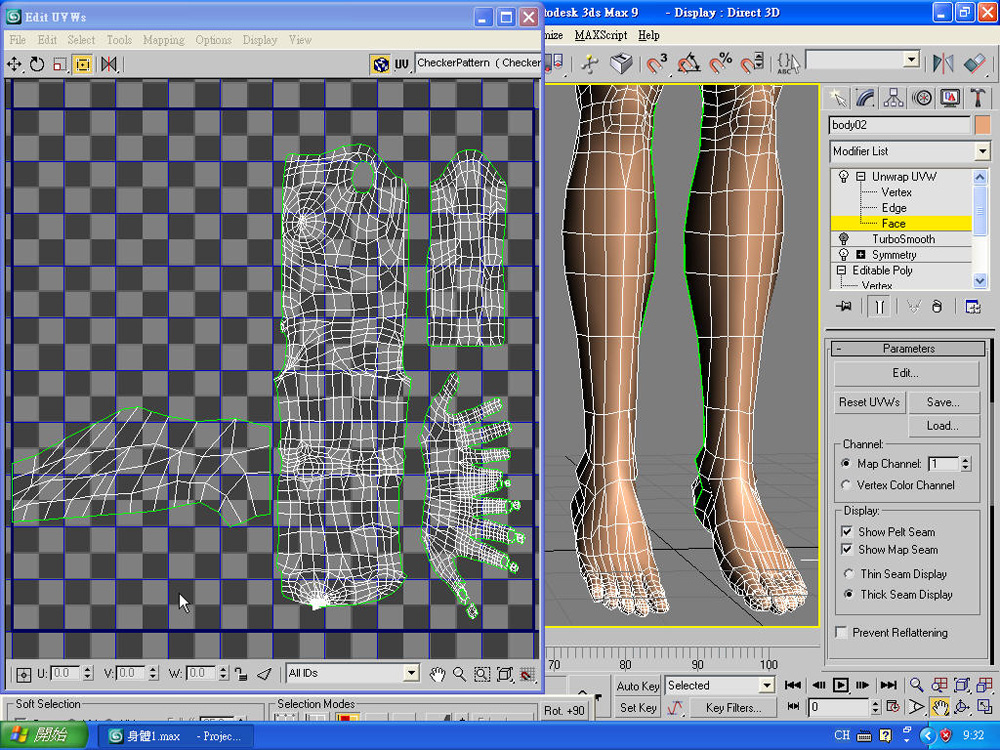Open the Modifier List dropdown
This screenshot has height=750, width=1000.
tap(982, 151)
